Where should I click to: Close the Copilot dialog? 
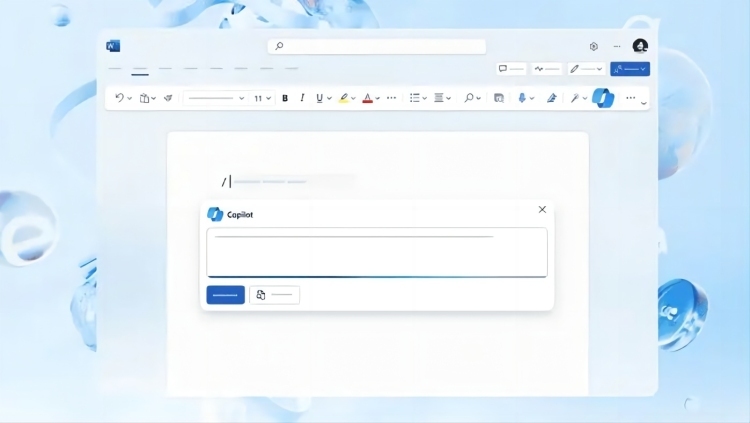click(x=542, y=210)
